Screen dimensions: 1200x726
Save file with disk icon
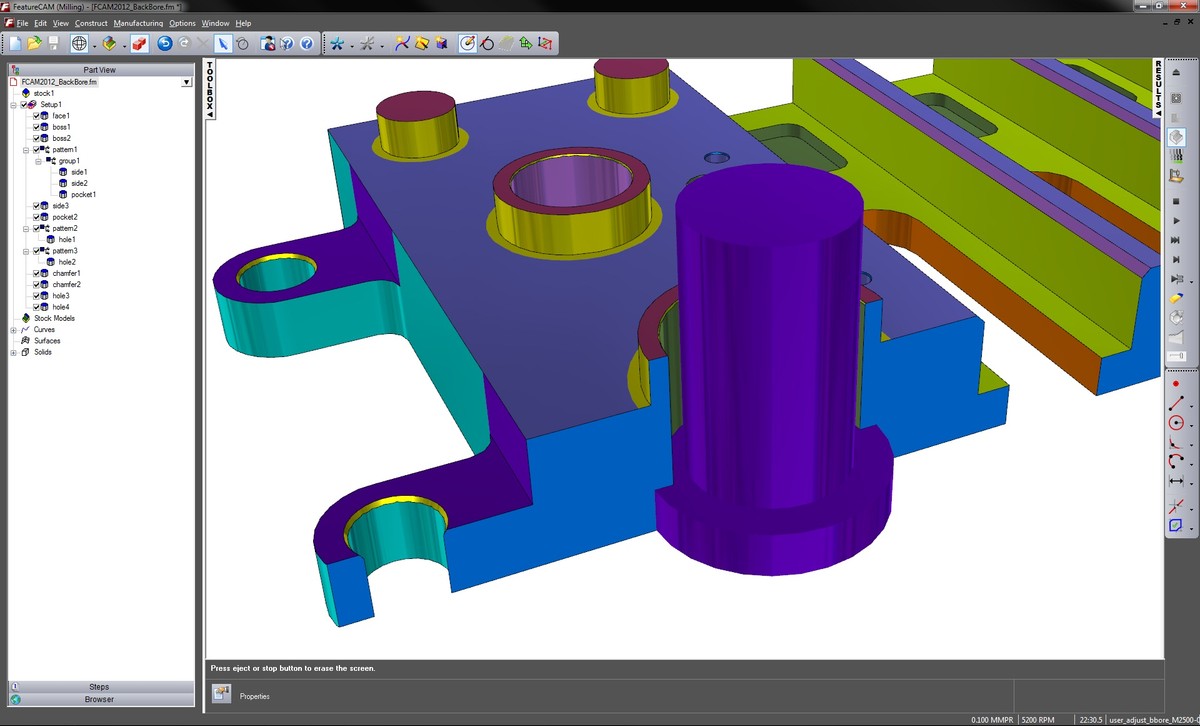tap(53, 44)
